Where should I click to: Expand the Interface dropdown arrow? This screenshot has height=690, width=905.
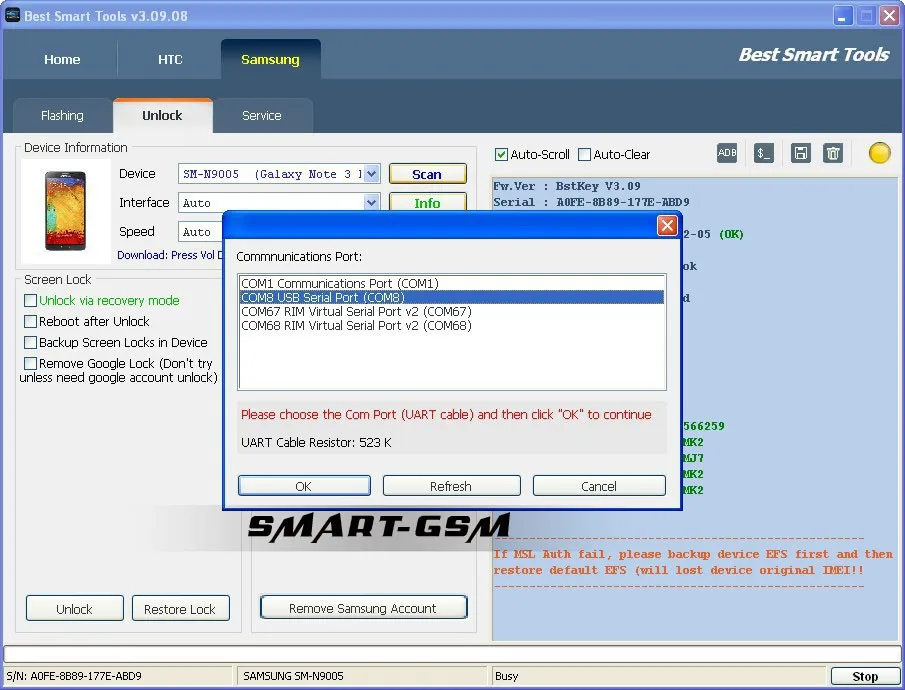tap(372, 203)
